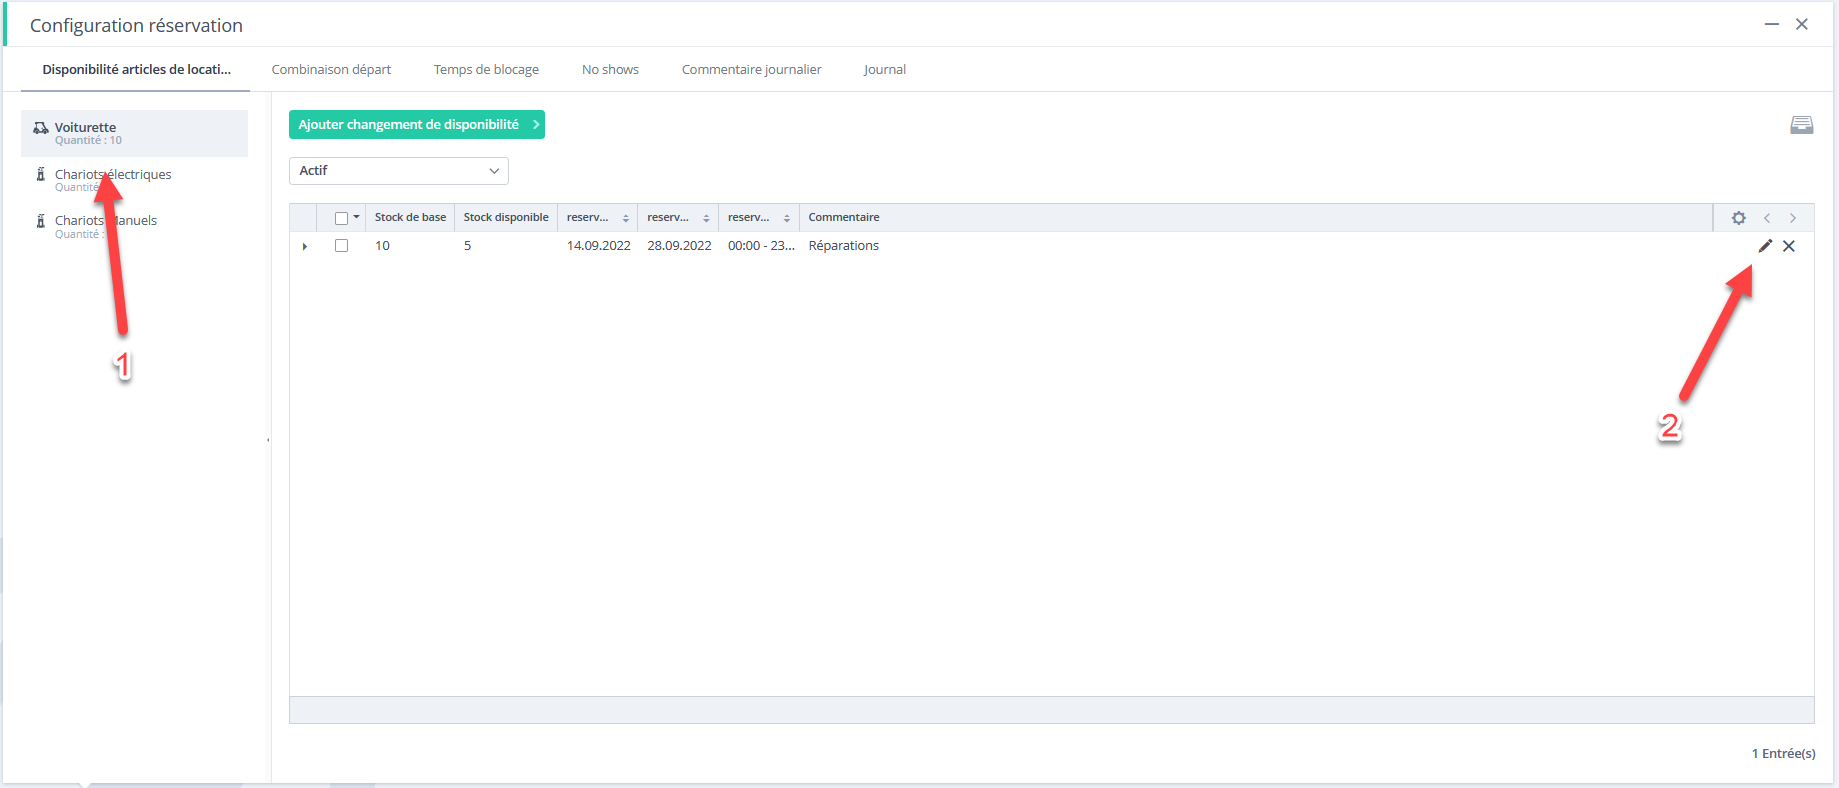Sort by third reserv... column arrows

[x=787, y=218]
